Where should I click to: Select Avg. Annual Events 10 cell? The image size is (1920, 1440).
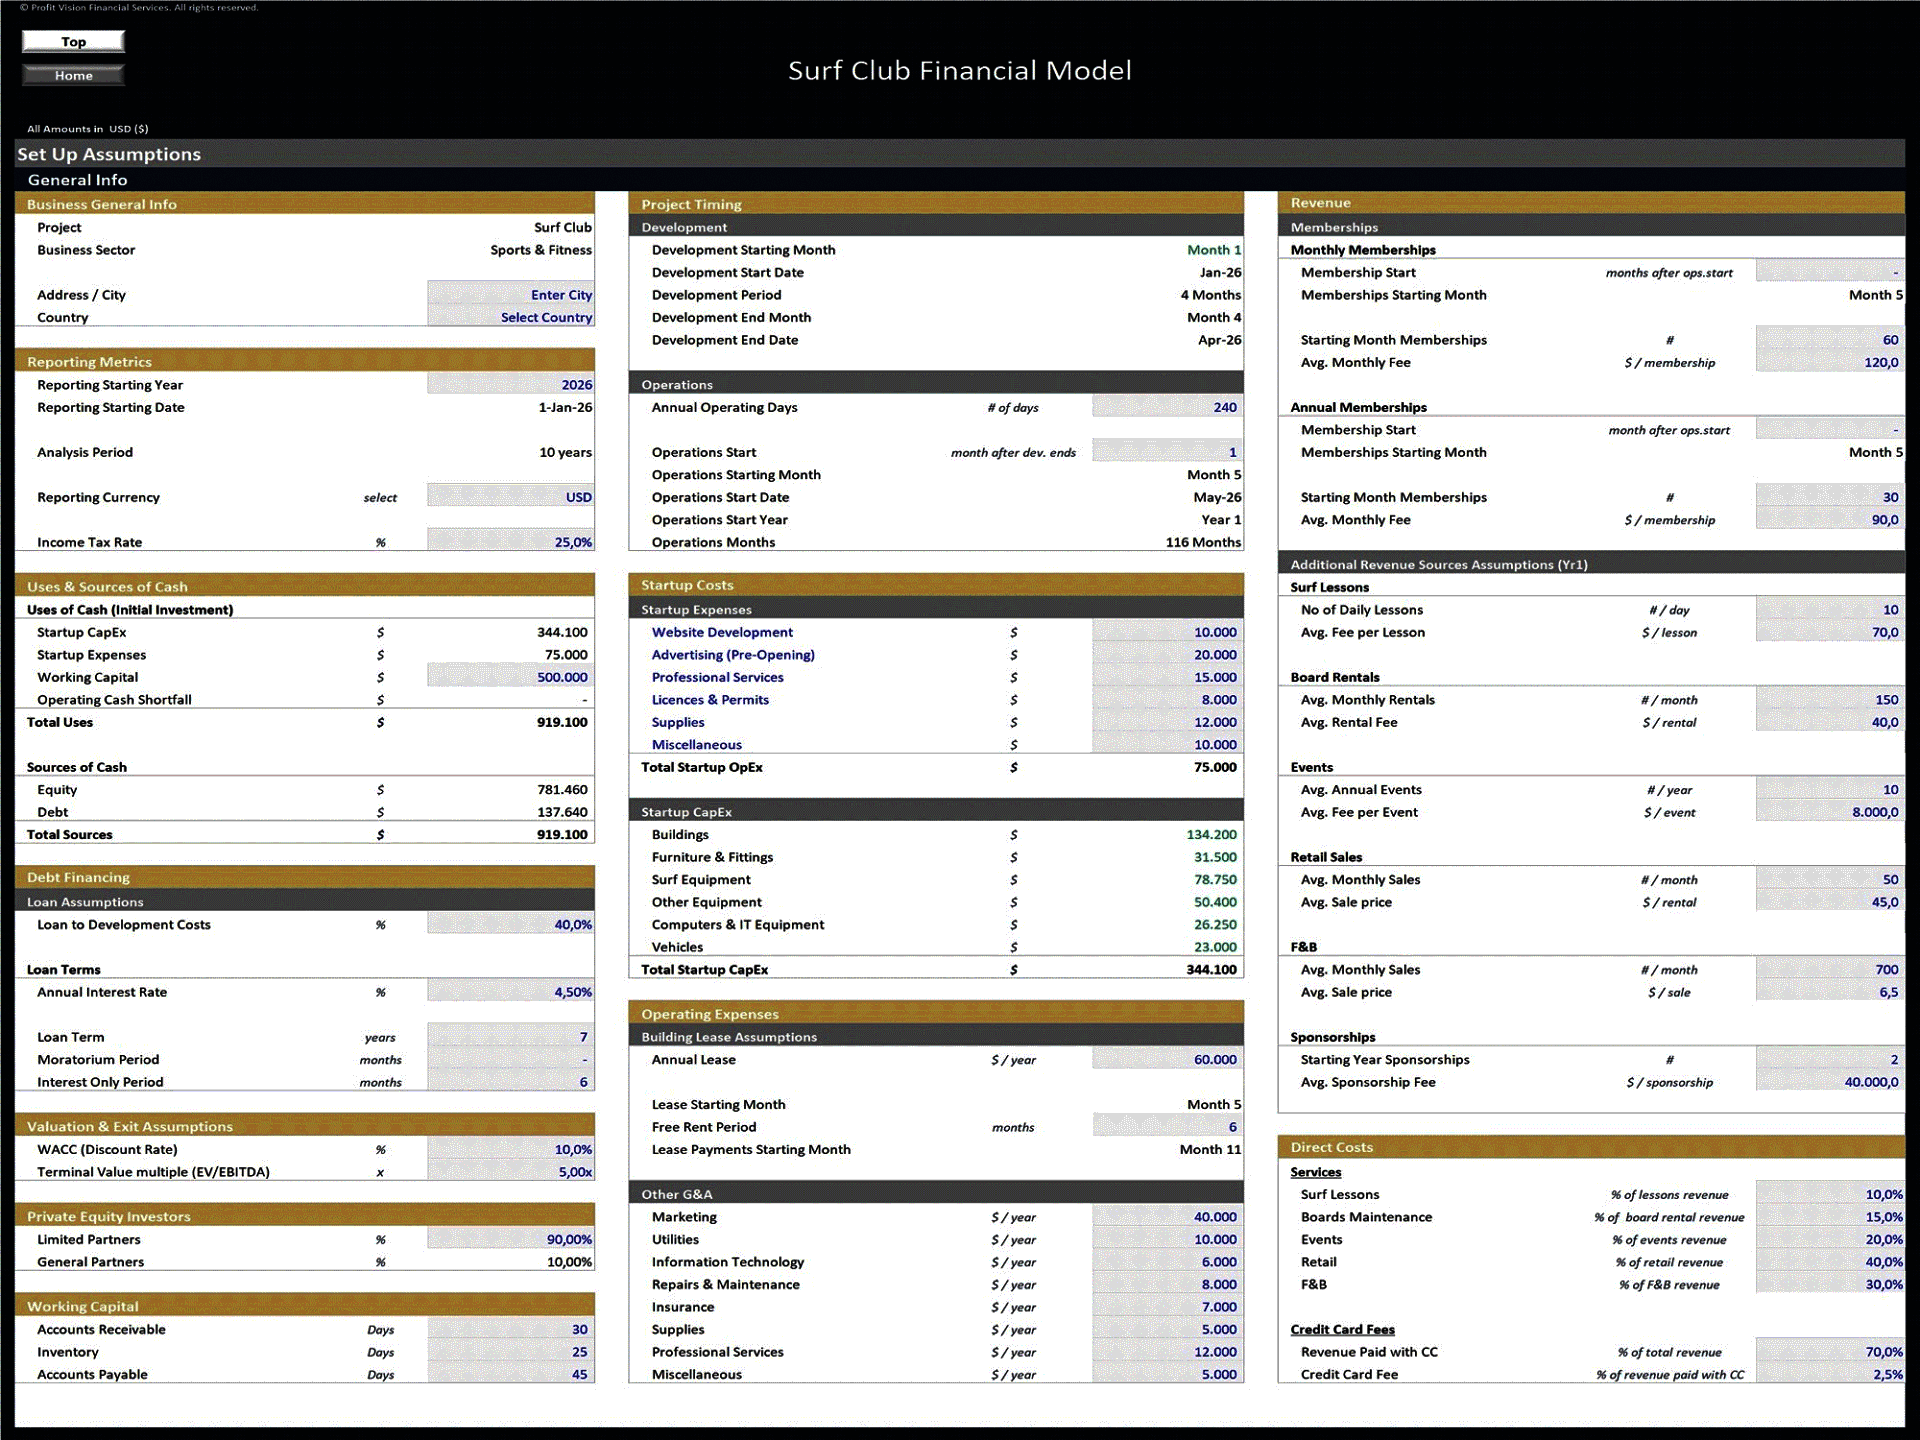[1830, 789]
